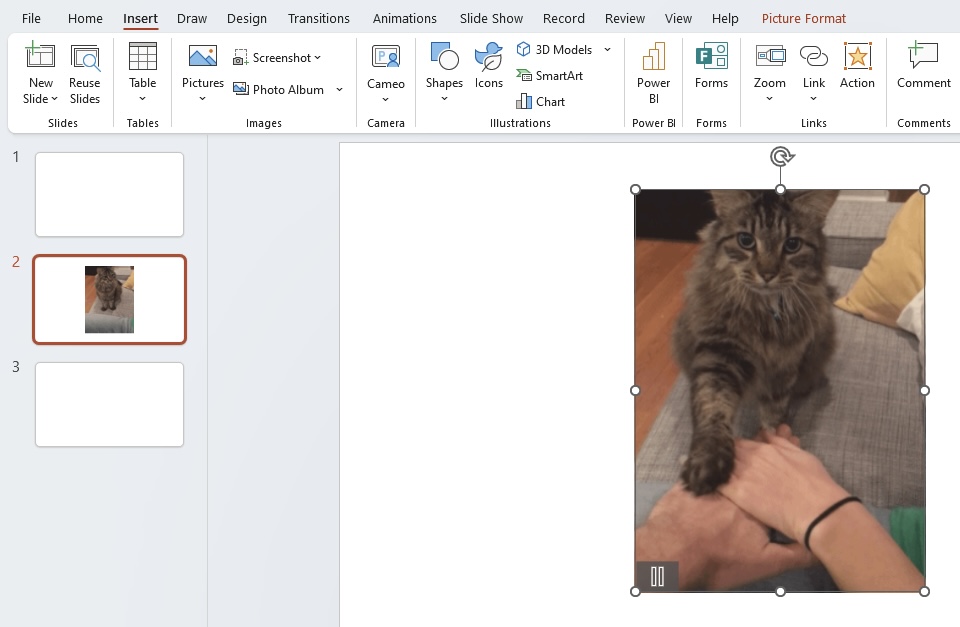Click the Power BI button
960x627 pixels.
pyautogui.click(x=653, y=73)
